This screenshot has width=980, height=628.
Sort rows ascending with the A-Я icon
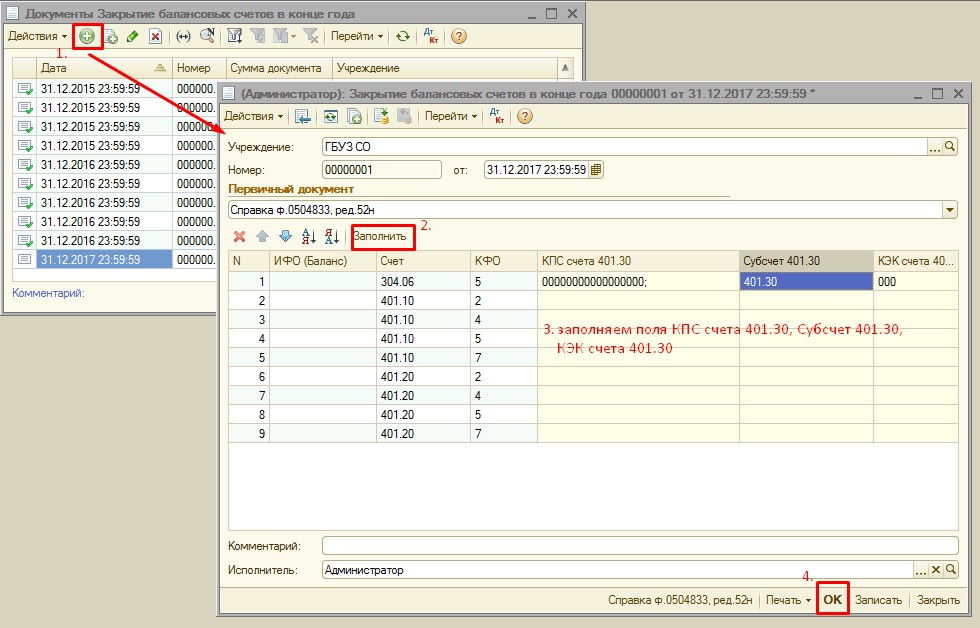pos(308,237)
